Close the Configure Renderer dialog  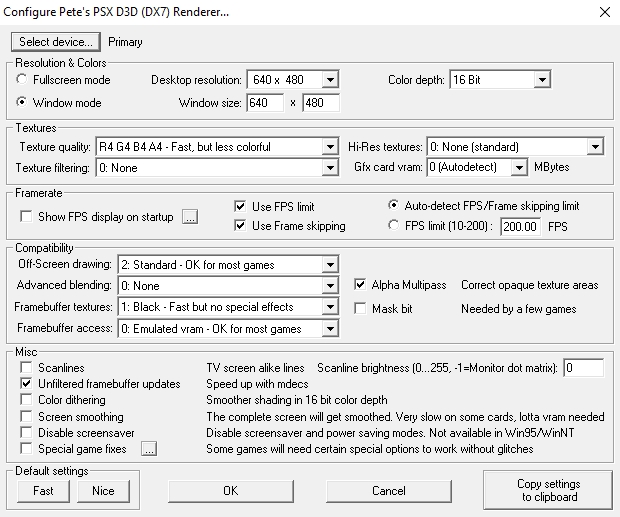[x=605, y=12]
